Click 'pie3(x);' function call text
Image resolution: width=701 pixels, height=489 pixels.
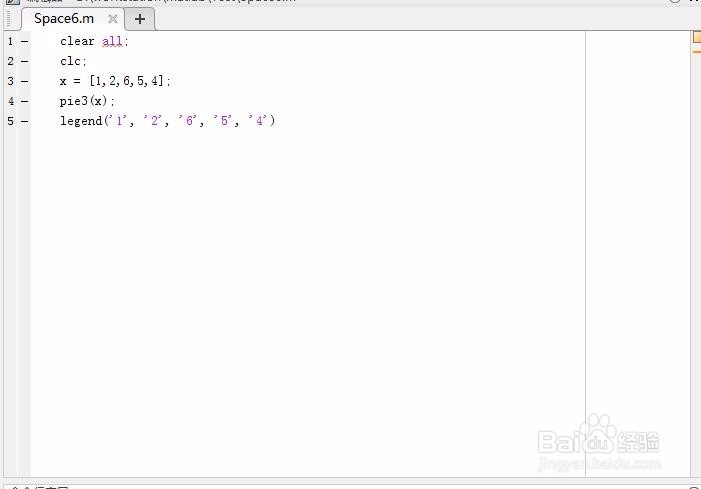click(x=87, y=101)
